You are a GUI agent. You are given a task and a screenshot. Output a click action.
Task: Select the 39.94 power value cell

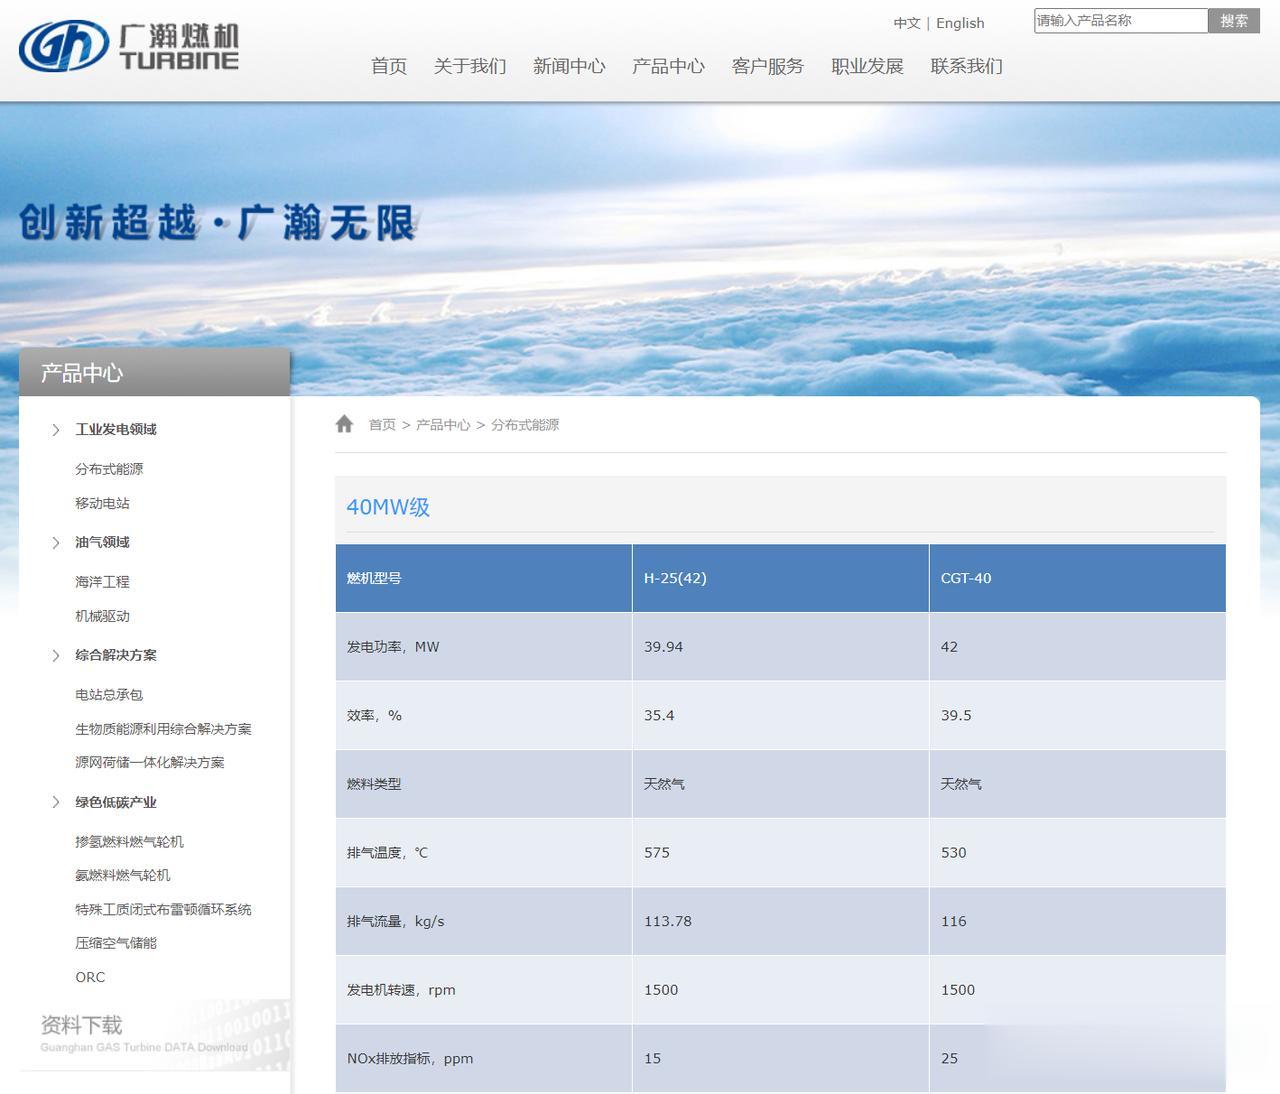(780, 647)
